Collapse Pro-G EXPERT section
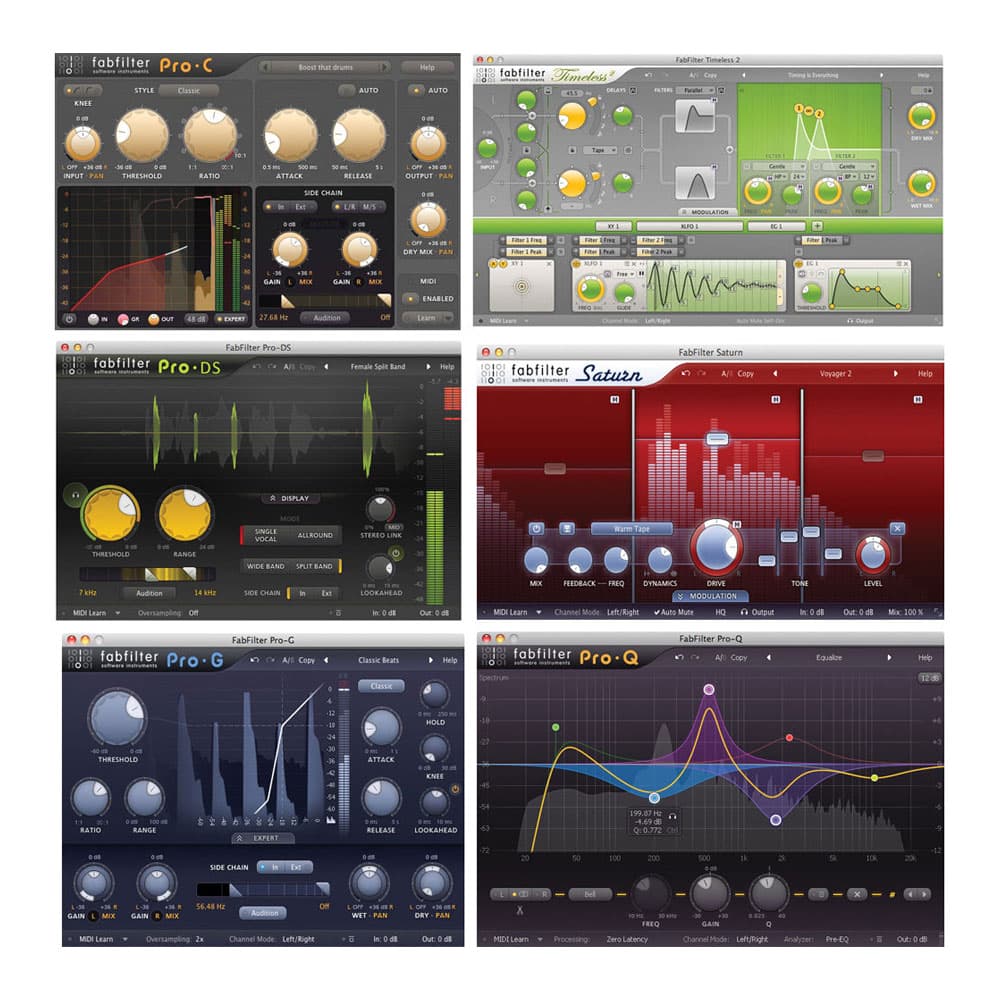Viewport: 1000px width, 1000px height. coord(263,838)
